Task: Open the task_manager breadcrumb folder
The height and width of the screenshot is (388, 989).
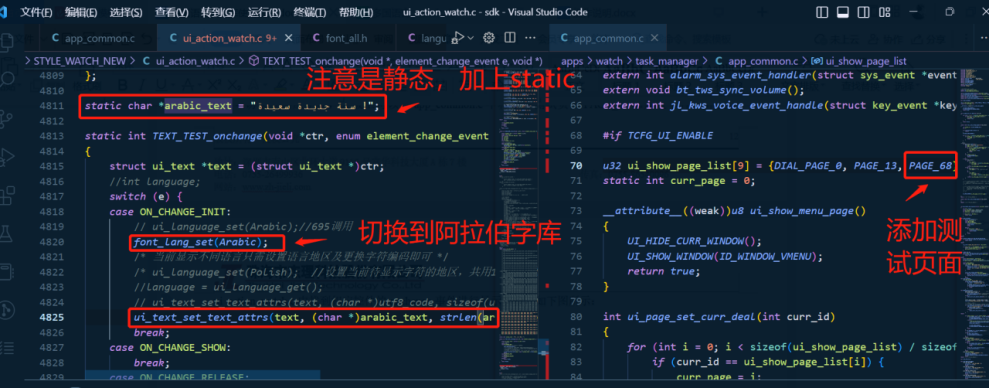Action: (x=667, y=61)
